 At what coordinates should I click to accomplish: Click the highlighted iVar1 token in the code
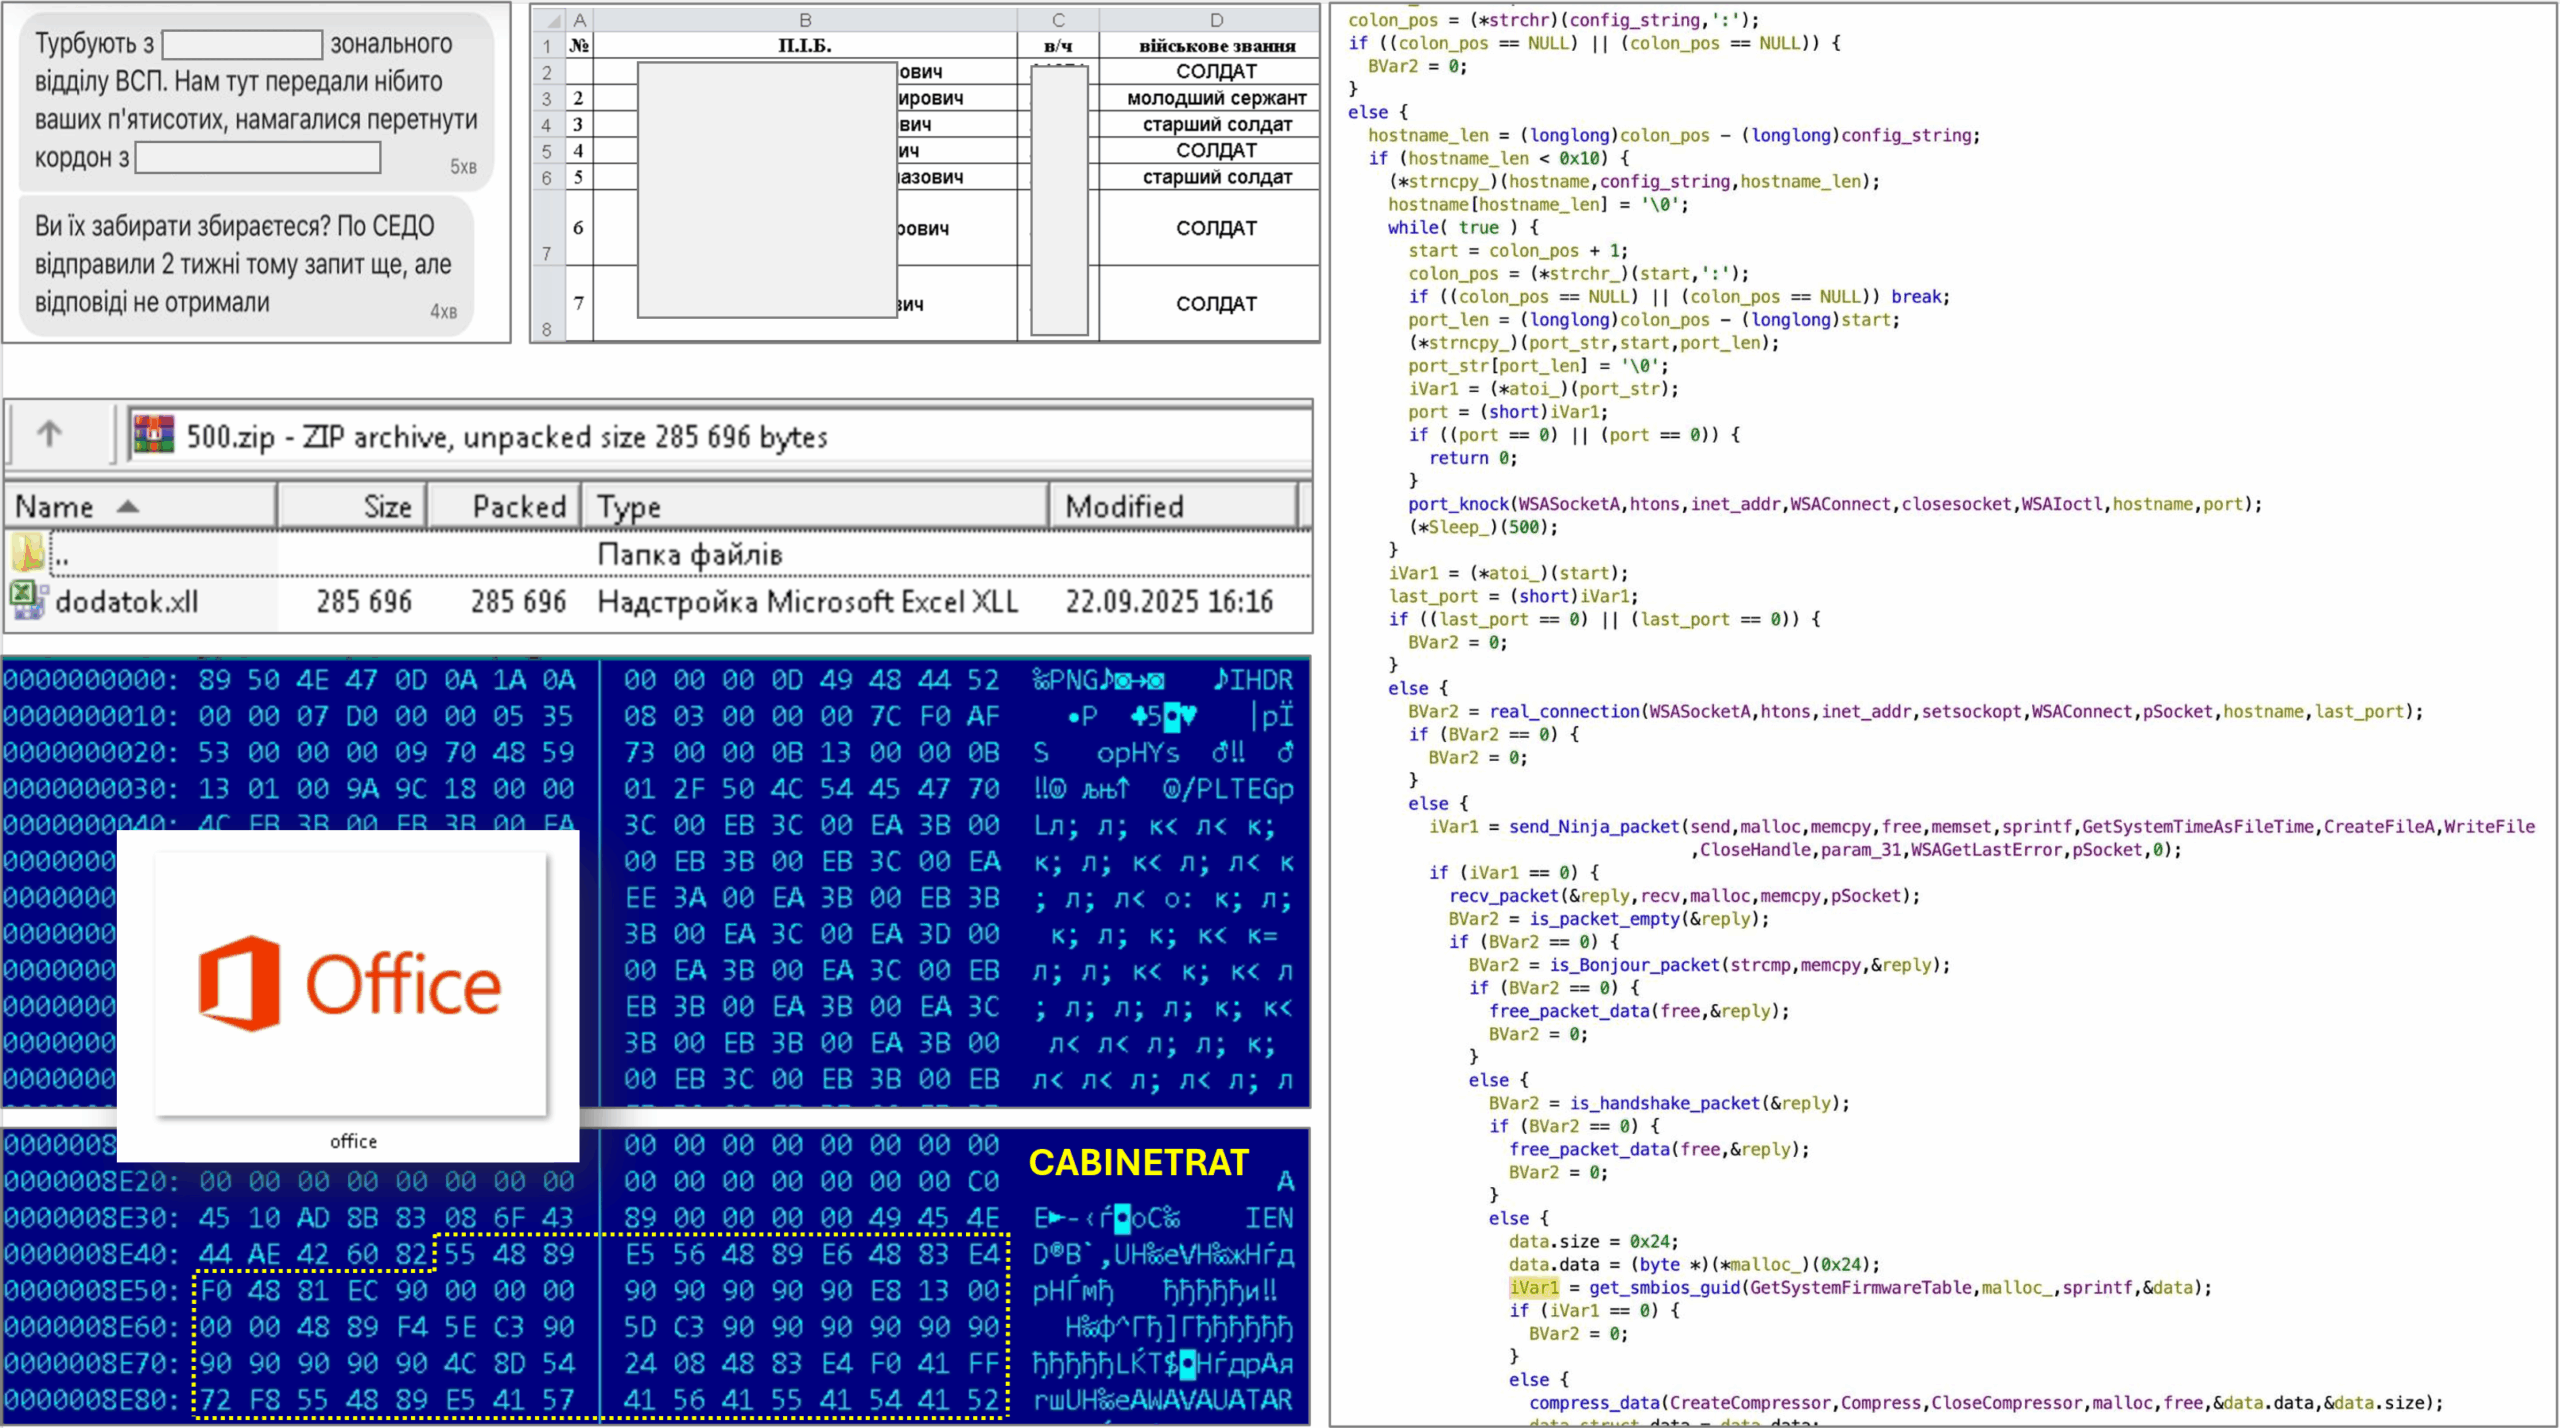[x=1535, y=1287]
